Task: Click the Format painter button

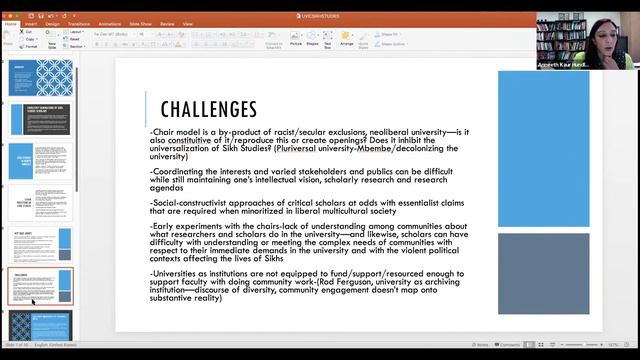Action: coord(29,47)
